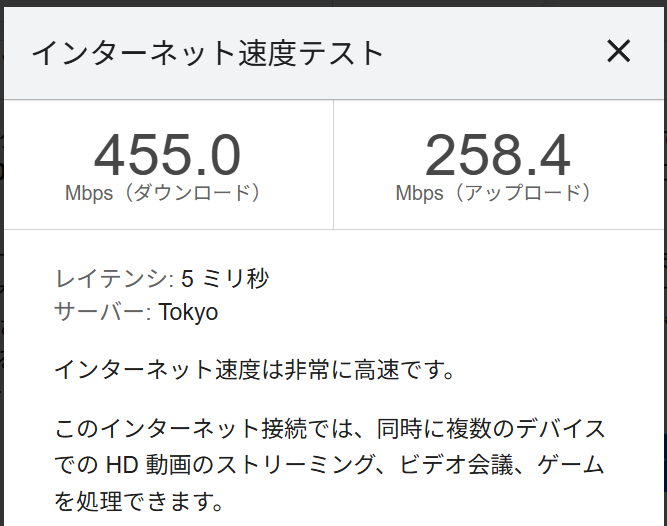Click the divider between download and upload
This screenshot has width=667, height=526.
tap(333, 164)
